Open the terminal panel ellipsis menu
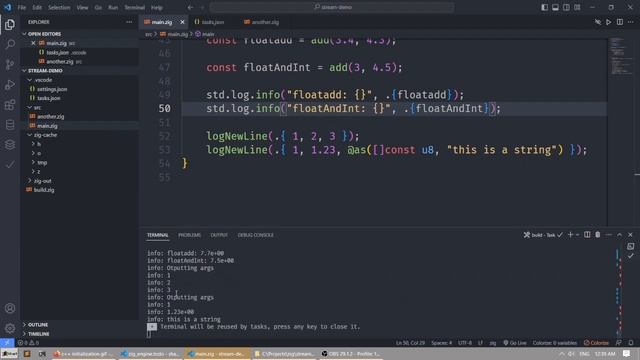Image resolution: width=640 pixels, height=360 pixels. tap(609, 235)
